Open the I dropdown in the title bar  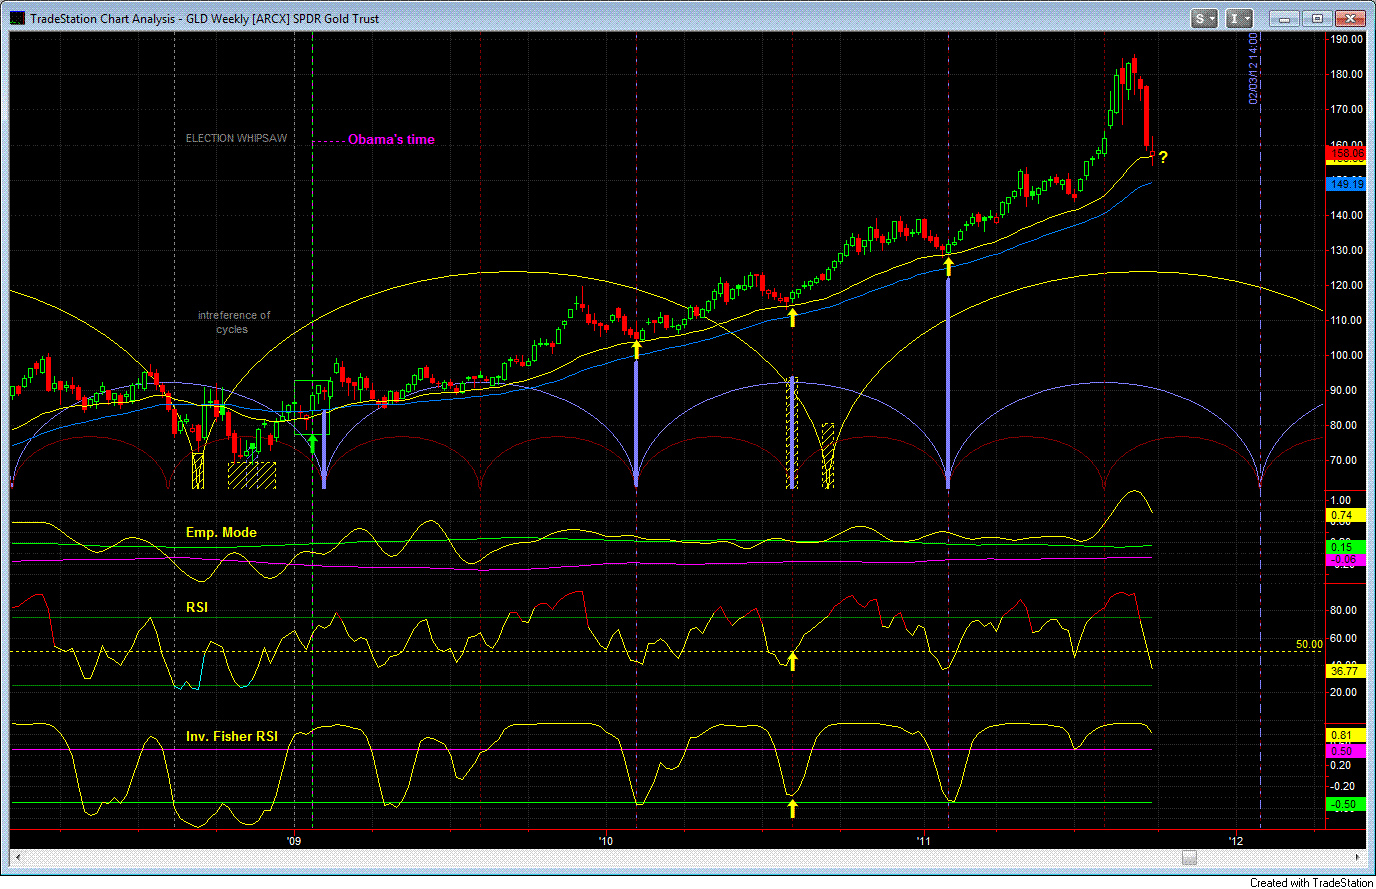[1239, 18]
